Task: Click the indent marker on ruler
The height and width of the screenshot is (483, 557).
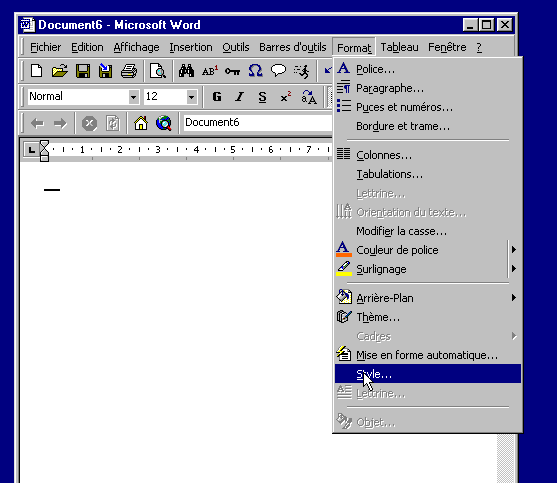Action: click(x=44, y=151)
